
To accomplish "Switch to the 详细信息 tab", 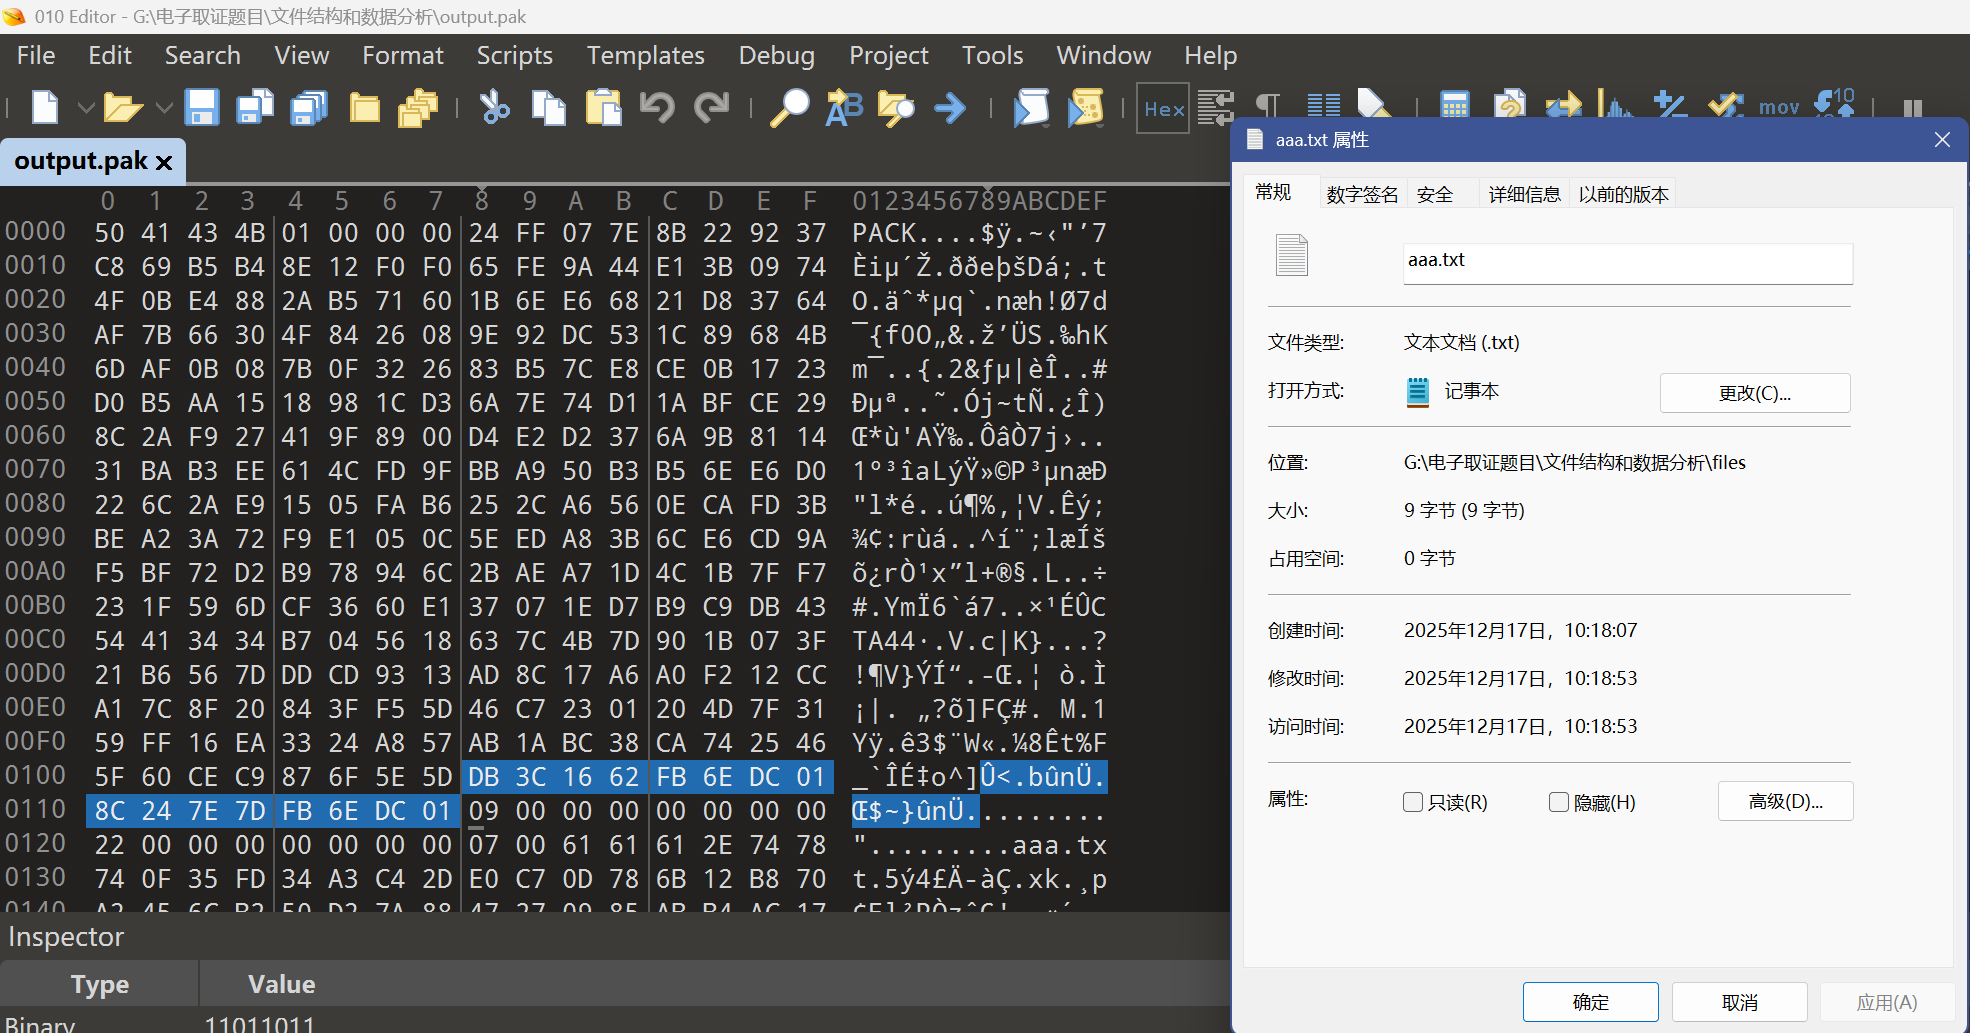I will click(x=1524, y=194).
